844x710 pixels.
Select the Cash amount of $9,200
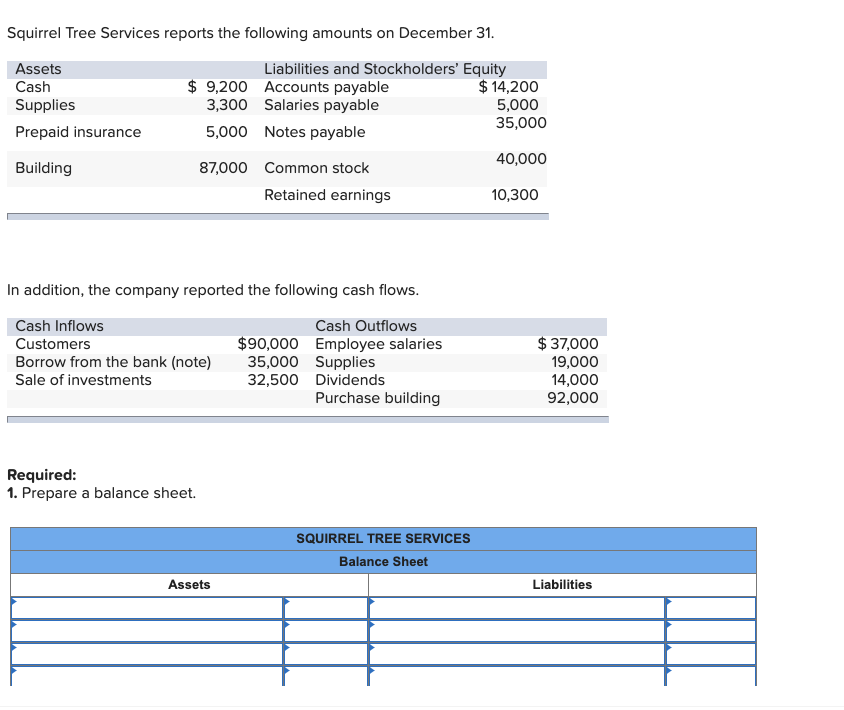click(x=216, y=87)
